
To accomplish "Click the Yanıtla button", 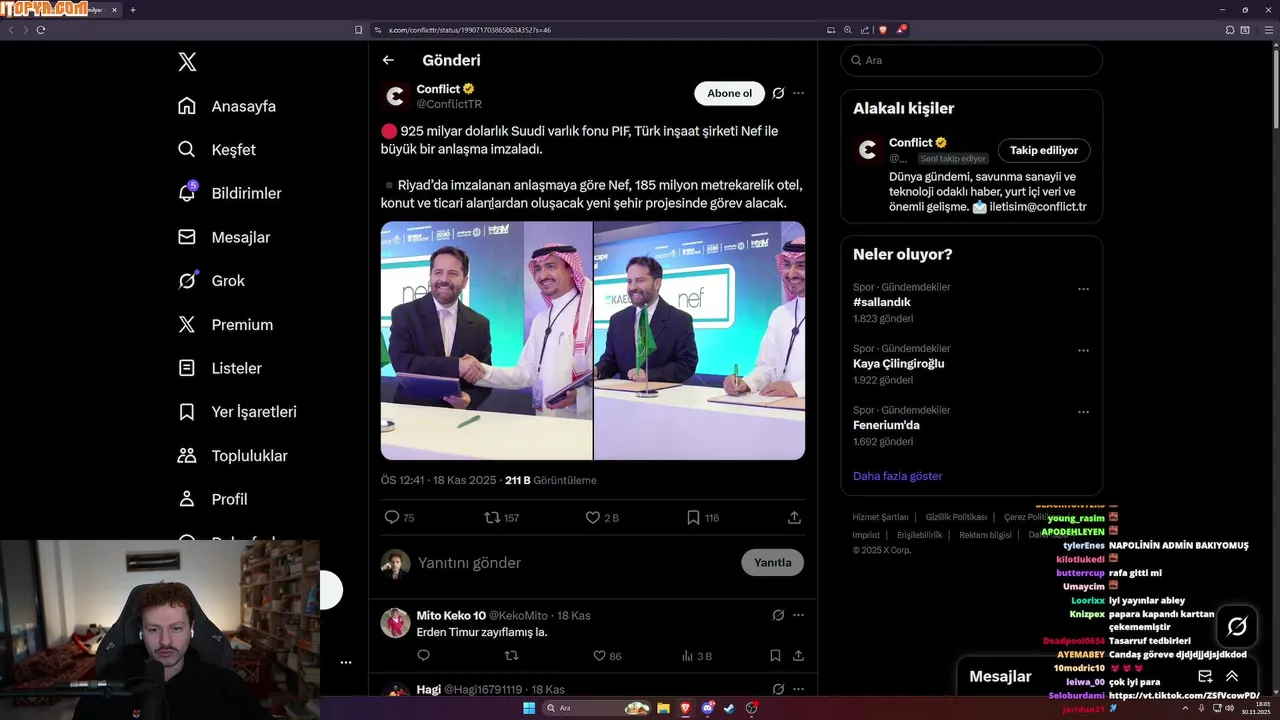I will (x=772, y=562).
